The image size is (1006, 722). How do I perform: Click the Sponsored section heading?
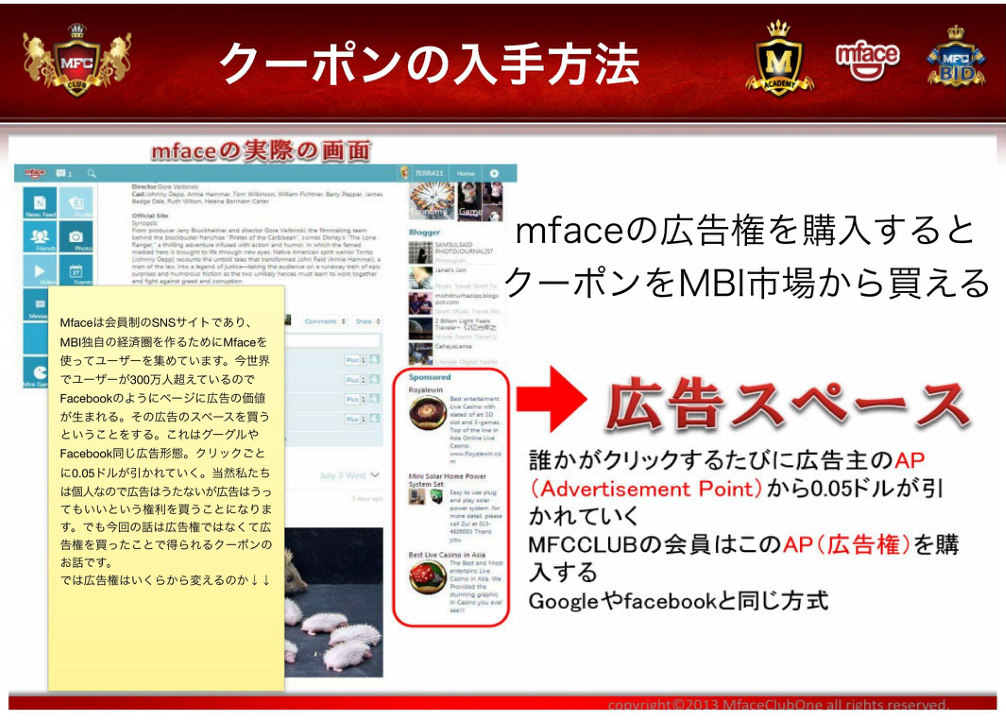pyautogui.click(x=430, y=377)
